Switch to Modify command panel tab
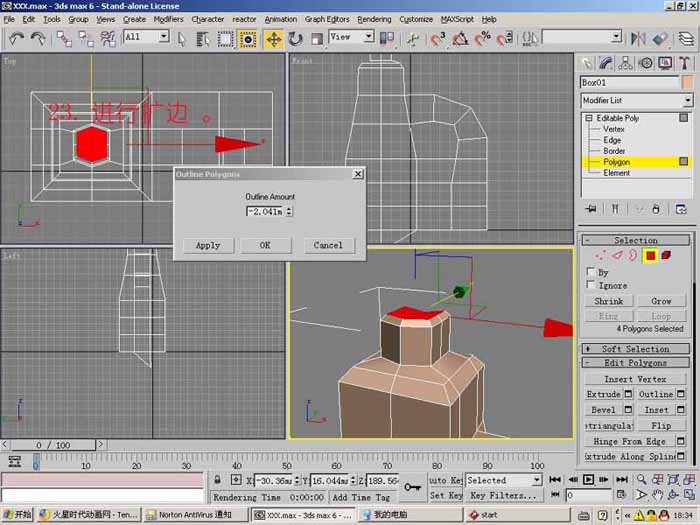This screenshot has width=700, height=525. (606, 63)
